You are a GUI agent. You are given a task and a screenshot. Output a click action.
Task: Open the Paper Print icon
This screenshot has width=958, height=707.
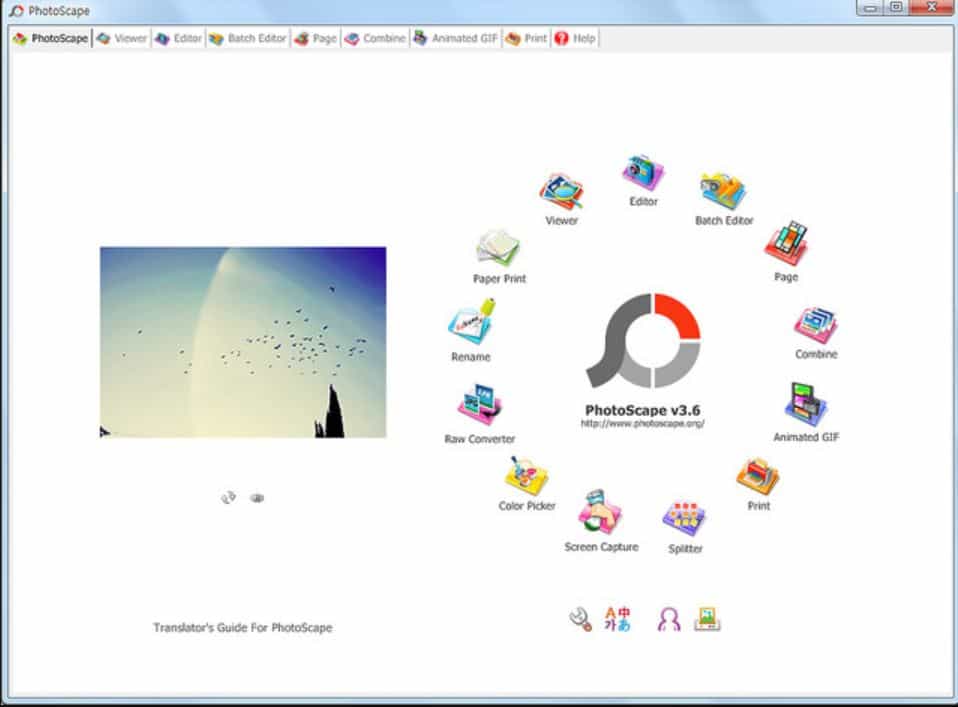click(498, 248)
